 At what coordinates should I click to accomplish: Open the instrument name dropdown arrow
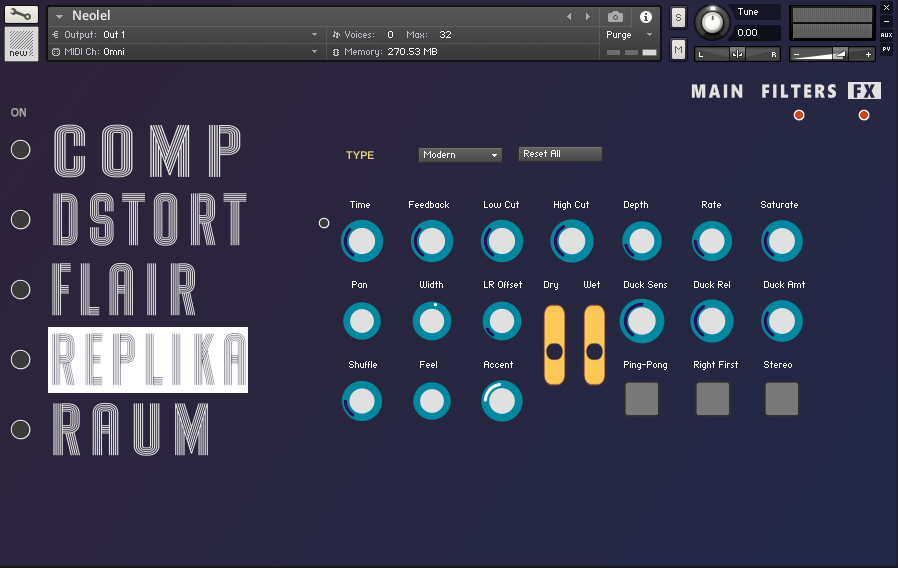(x=60, y=17)
